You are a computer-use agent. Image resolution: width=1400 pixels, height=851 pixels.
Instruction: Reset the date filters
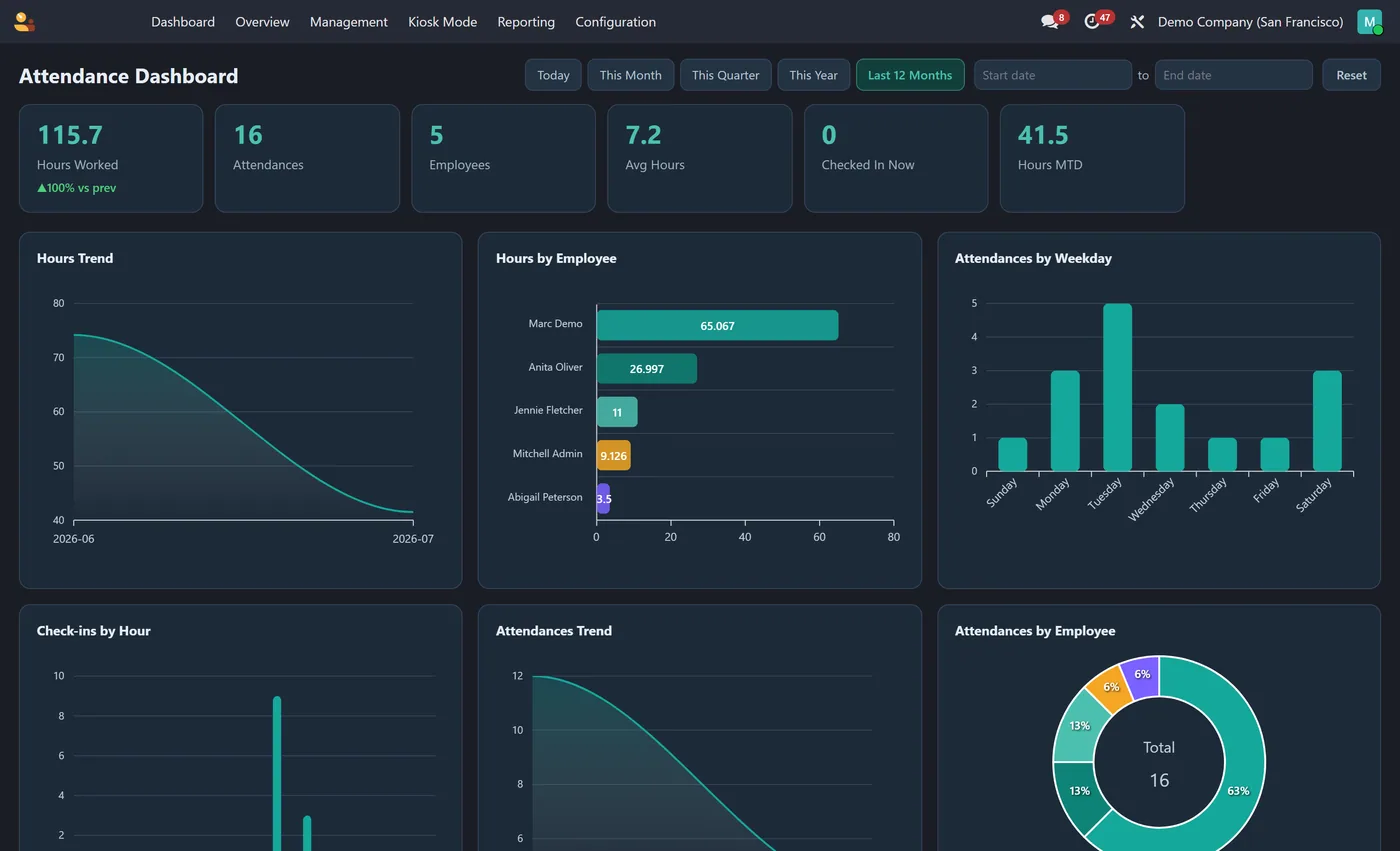click(1351, 75)
